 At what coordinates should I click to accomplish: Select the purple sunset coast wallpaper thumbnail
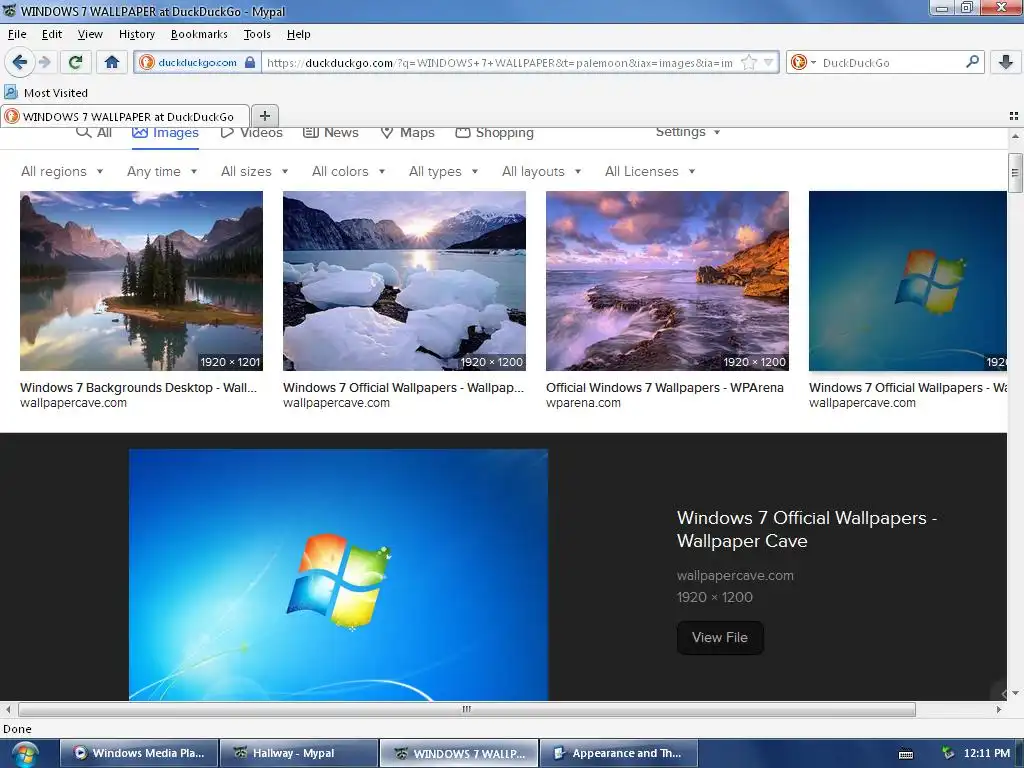click(x=667, y=281)
